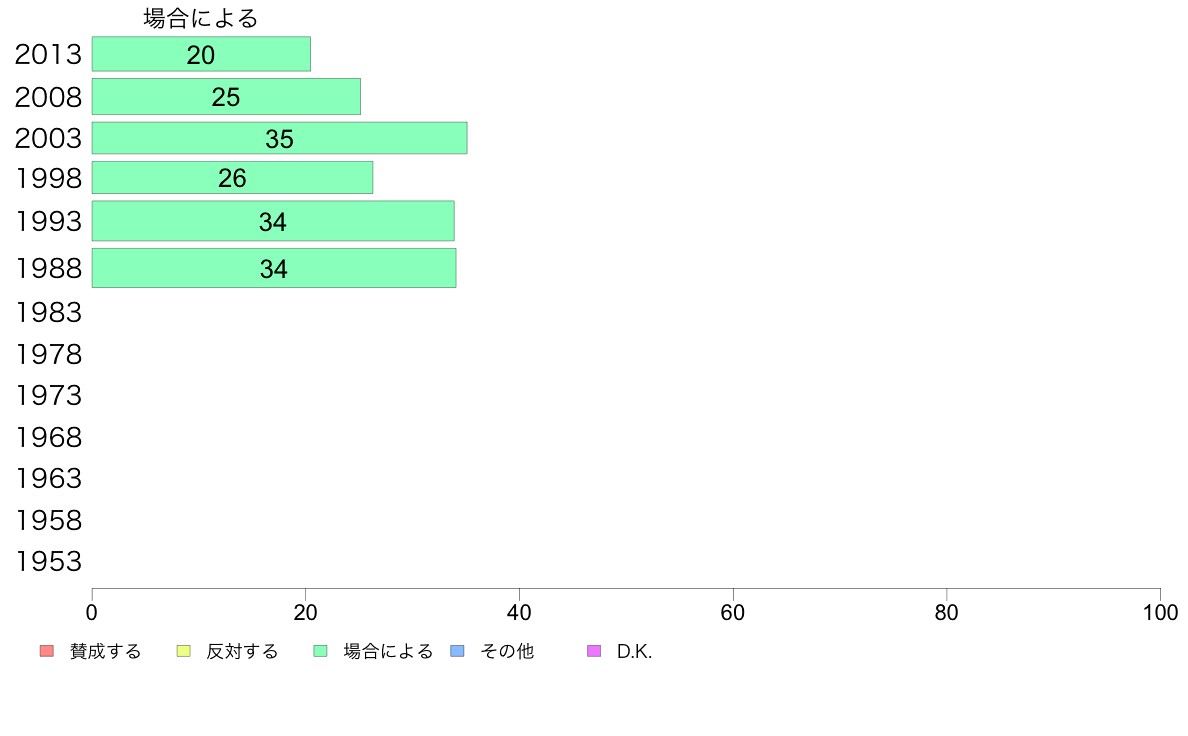Click the 1968 year label
The height and width of the screenshot is (736, 1188).
[x=48, y=437]
